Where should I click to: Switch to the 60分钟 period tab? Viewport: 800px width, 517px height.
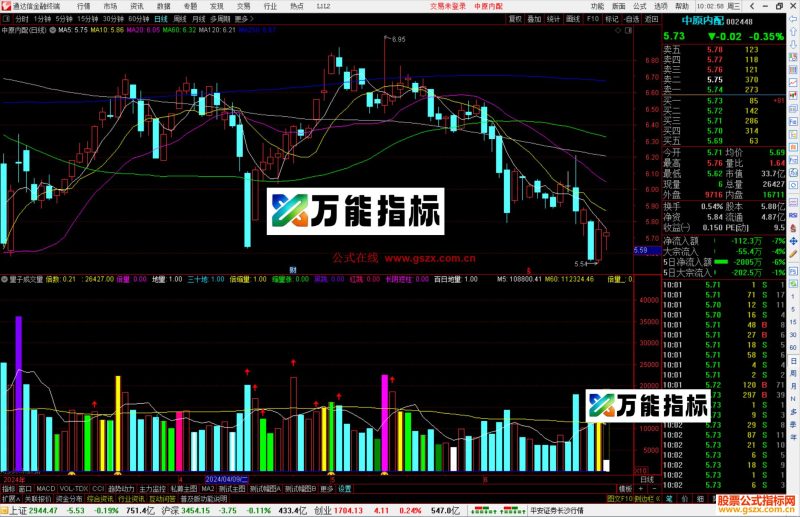pos(139,19)
